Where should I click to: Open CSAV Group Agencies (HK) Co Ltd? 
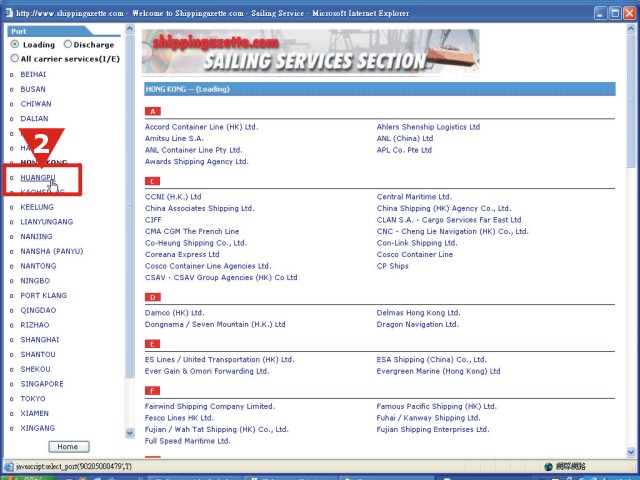pyautogui.click(x=221, y=278)
